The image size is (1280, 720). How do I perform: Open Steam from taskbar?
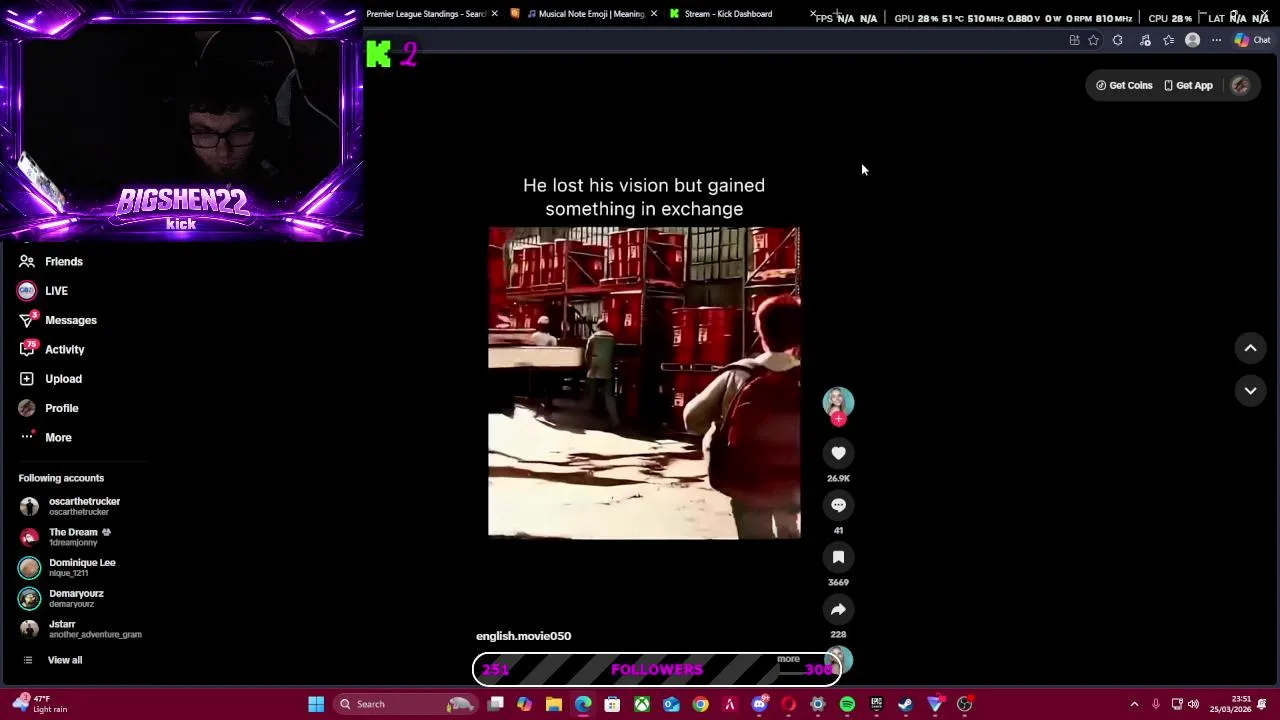coord(905,704)
